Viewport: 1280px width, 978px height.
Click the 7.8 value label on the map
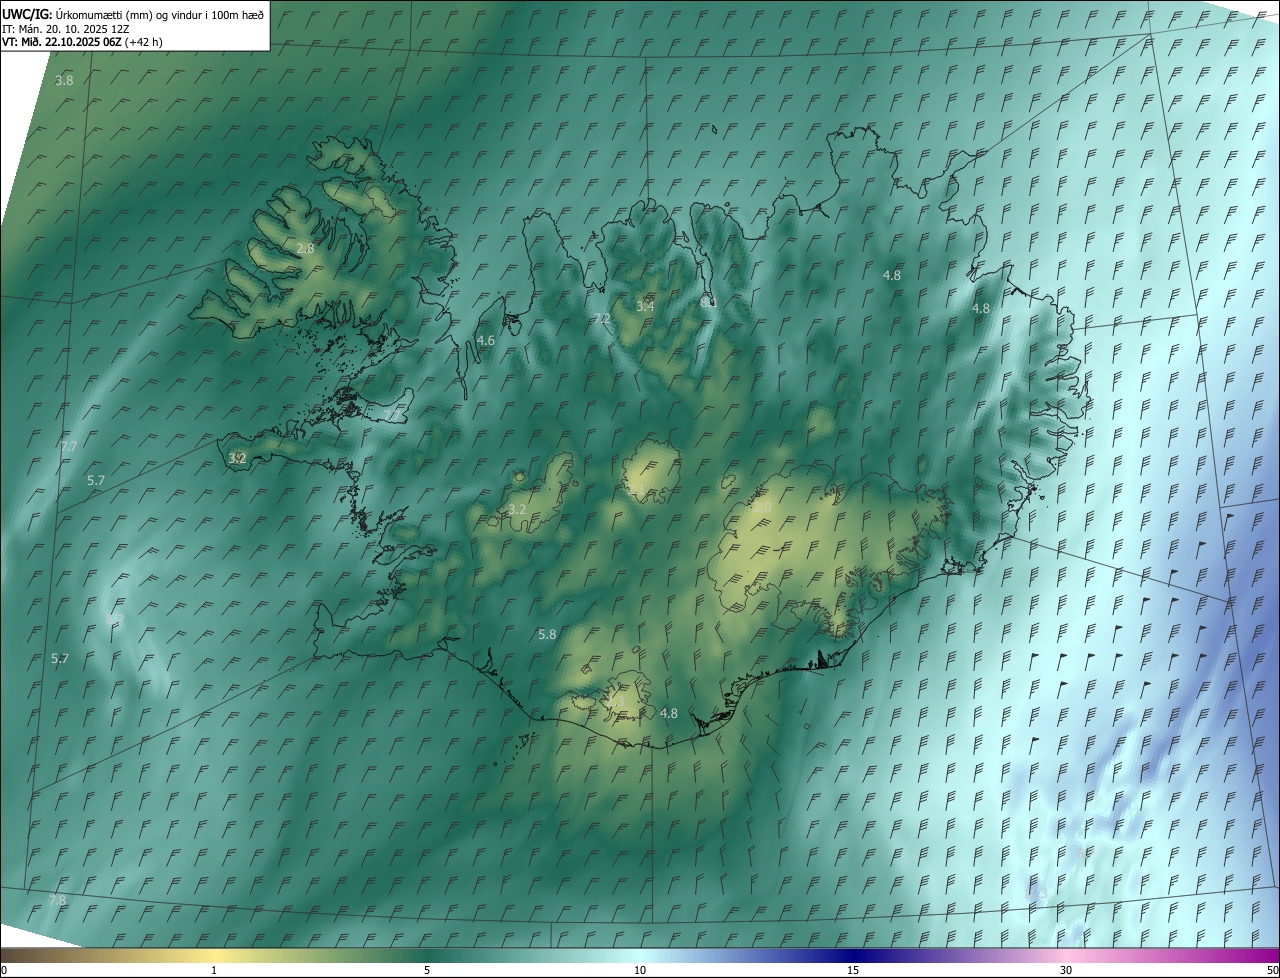click(x=57, y=901)
